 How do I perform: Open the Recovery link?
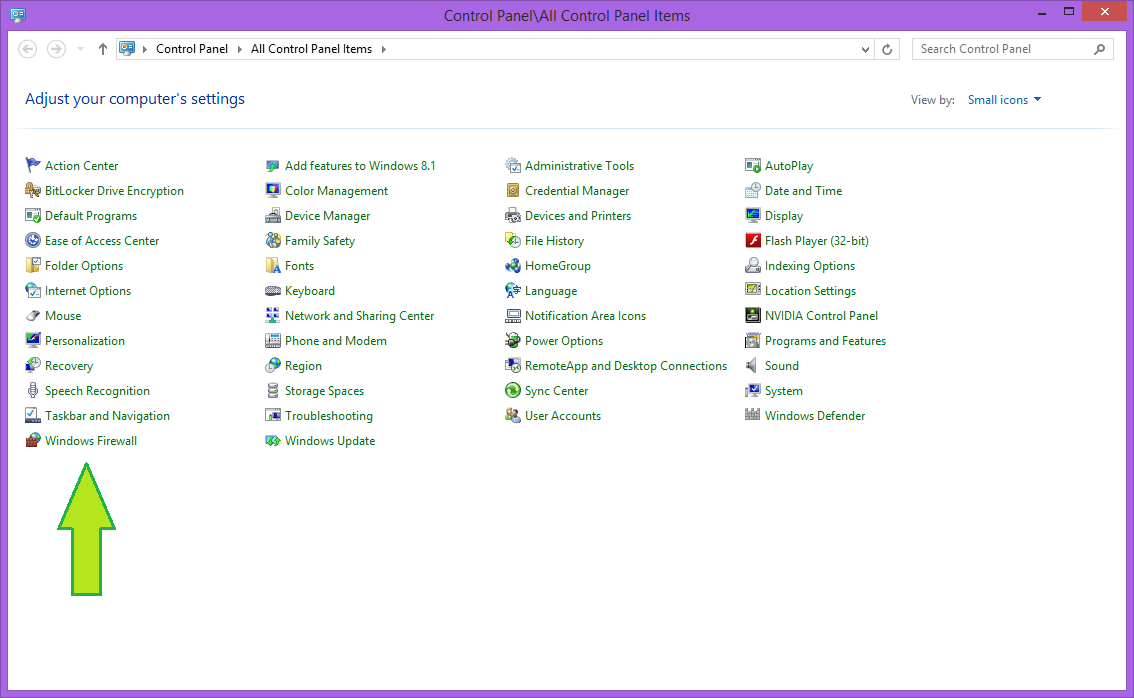69,366
